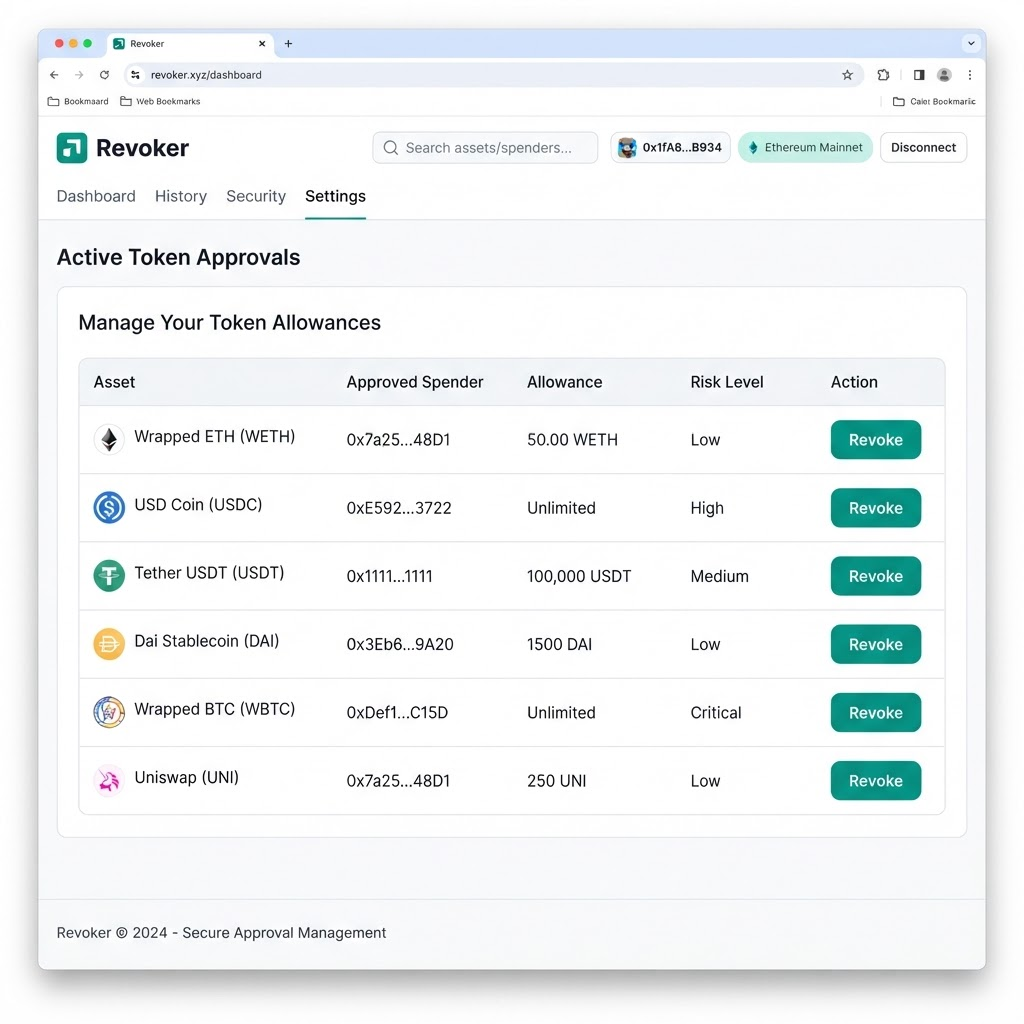
Task: Bookmark this page with the star icon
Action: click(x=847, y=75)
